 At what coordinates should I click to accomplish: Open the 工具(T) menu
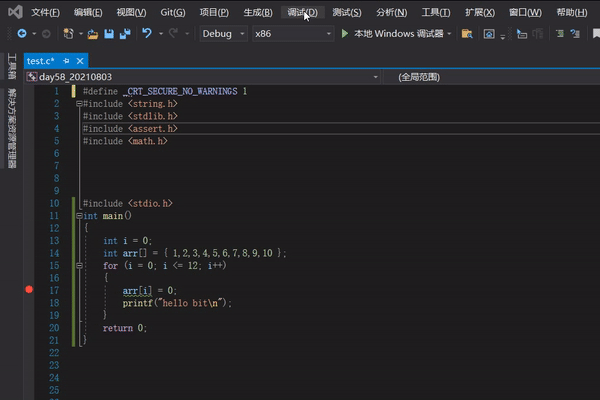pyautogui.click(x=436, y=13)
